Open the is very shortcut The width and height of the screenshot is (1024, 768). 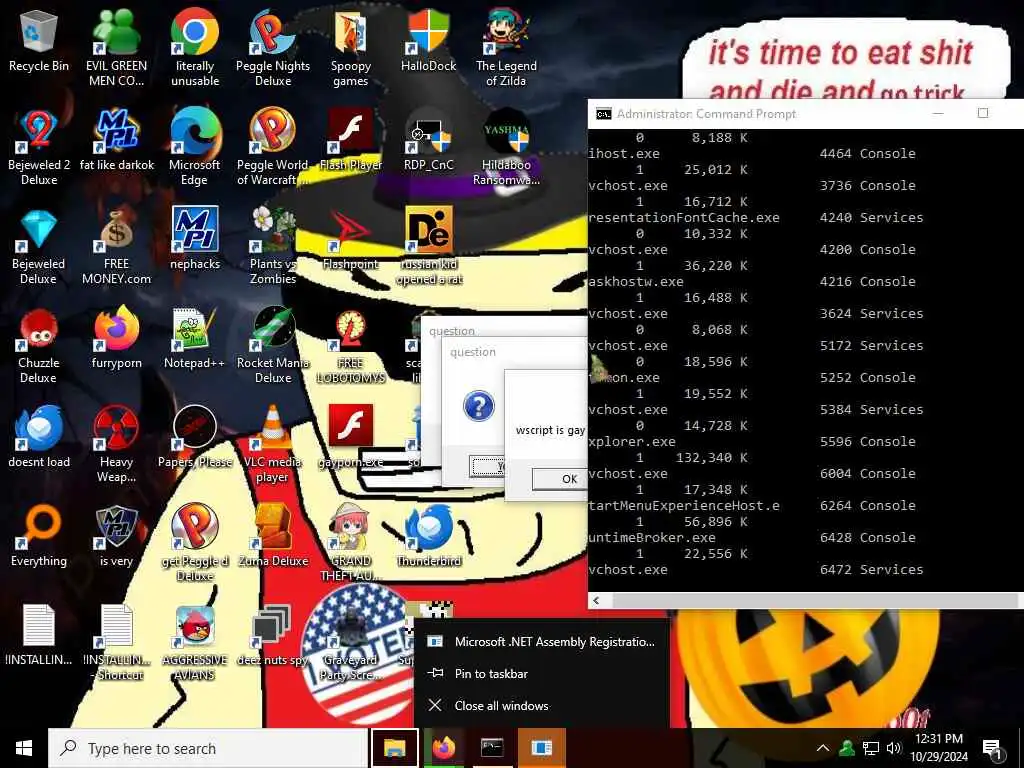click(116, 536)
